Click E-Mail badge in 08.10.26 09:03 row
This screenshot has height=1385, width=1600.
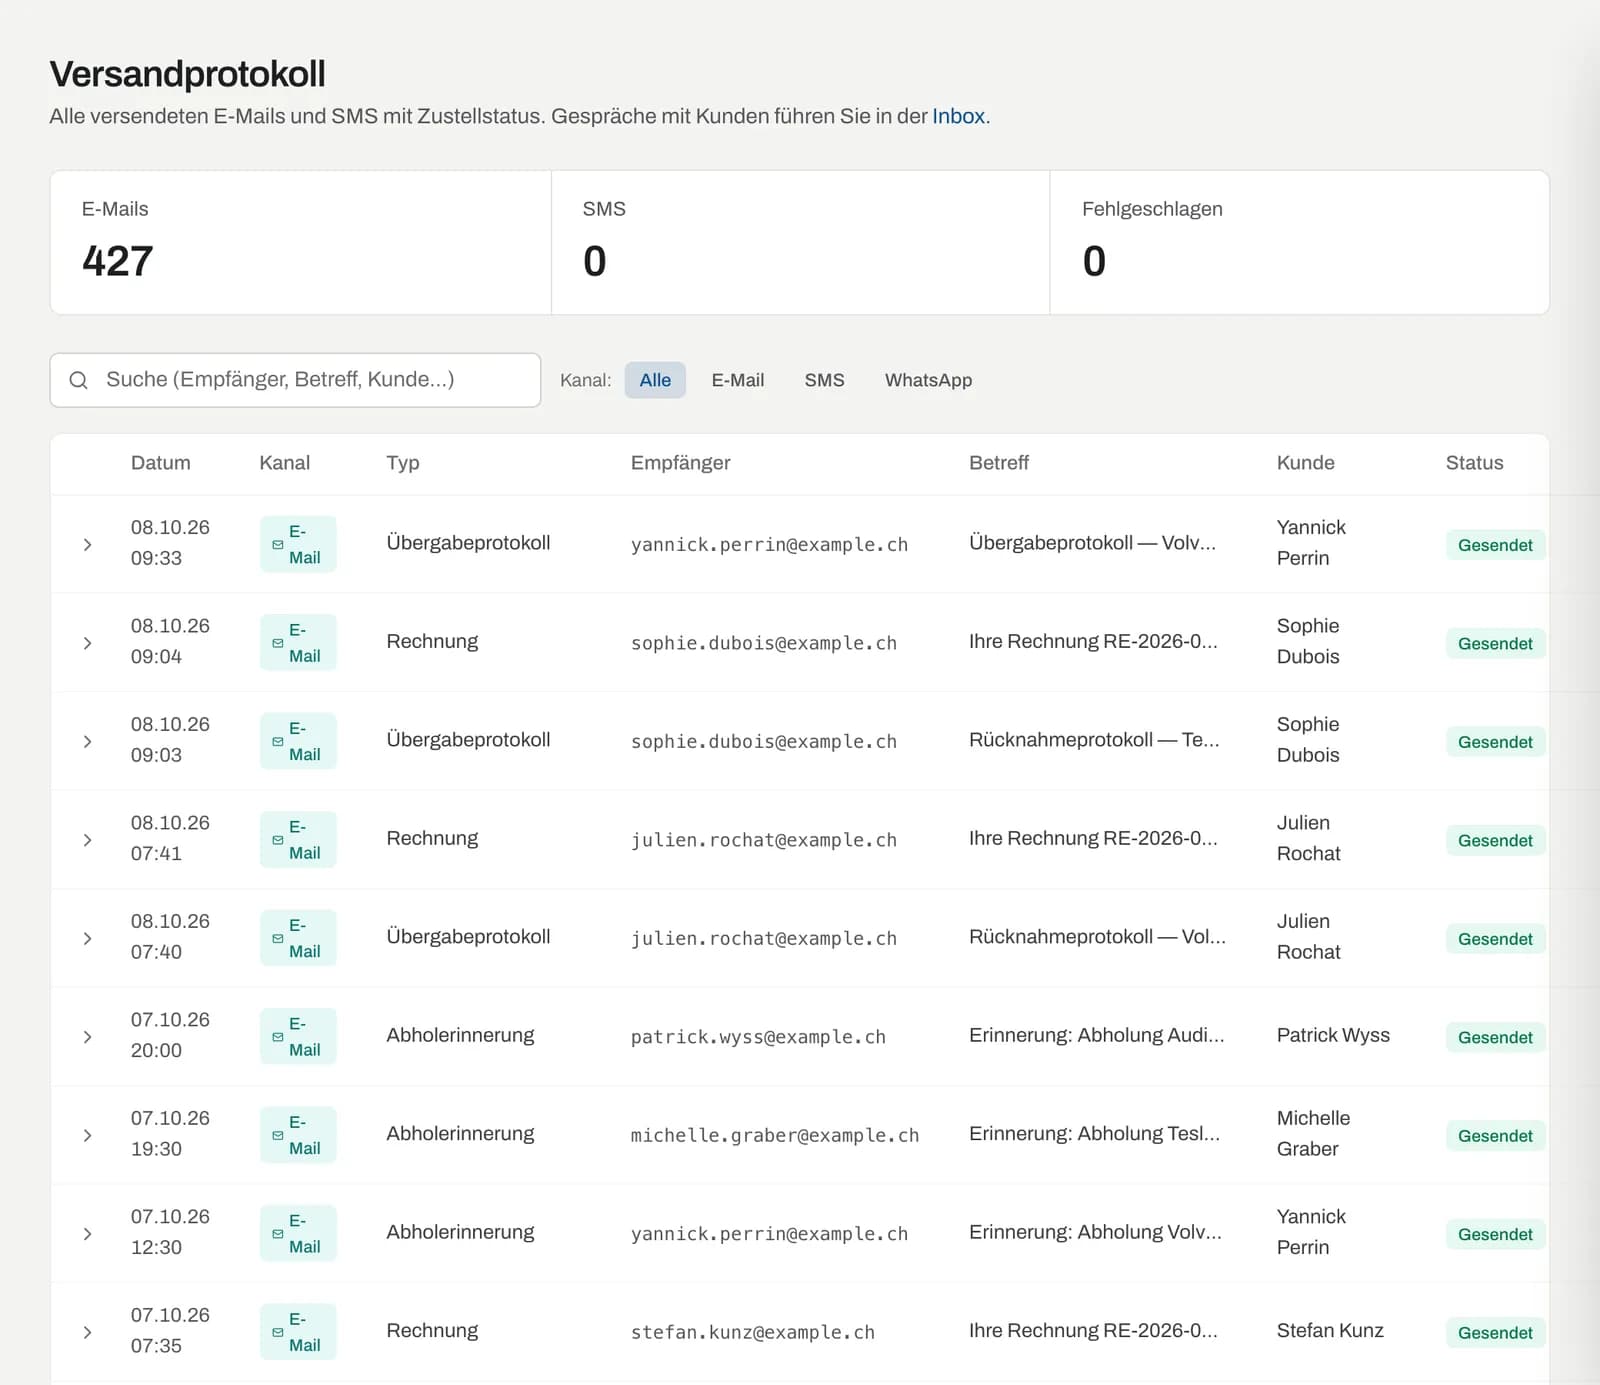click(298, 741)
